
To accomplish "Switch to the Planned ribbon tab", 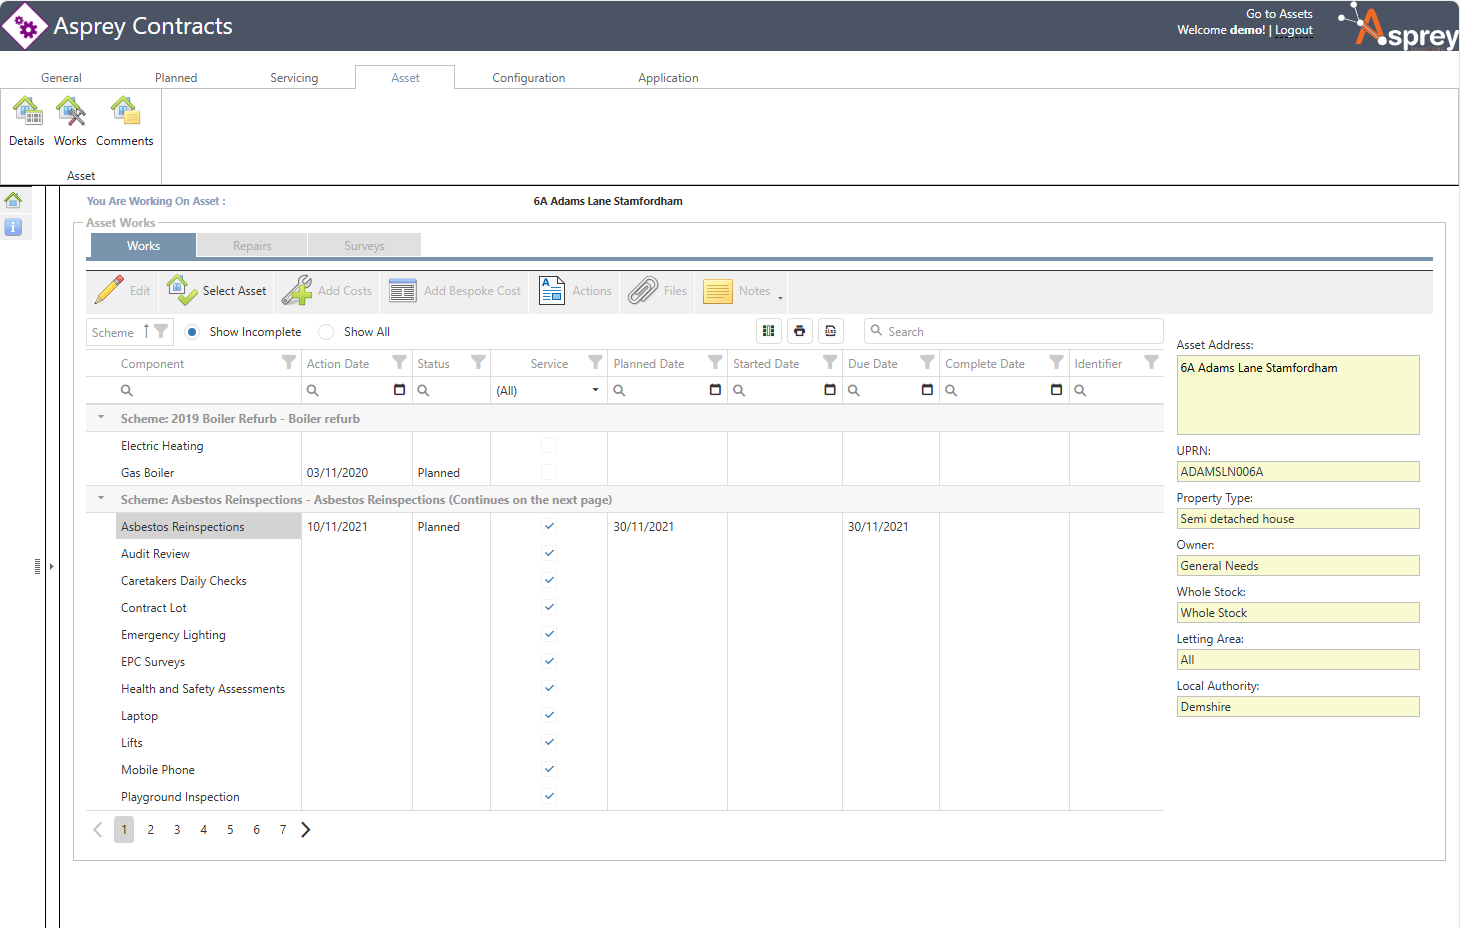I will point(176,78).
